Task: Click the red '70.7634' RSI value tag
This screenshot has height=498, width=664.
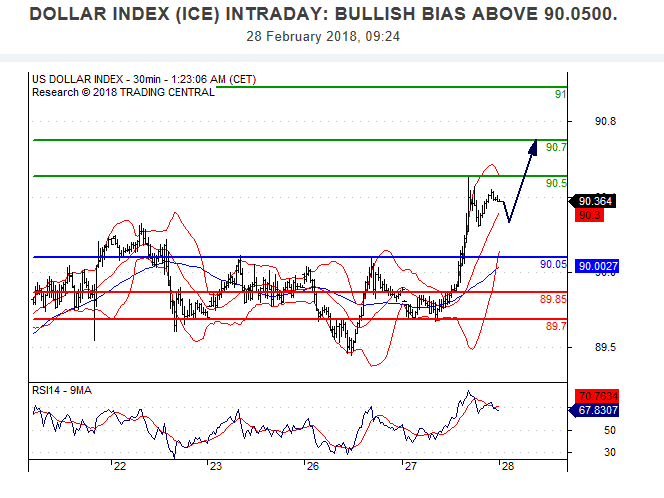Action: click(x=597, y=396)
